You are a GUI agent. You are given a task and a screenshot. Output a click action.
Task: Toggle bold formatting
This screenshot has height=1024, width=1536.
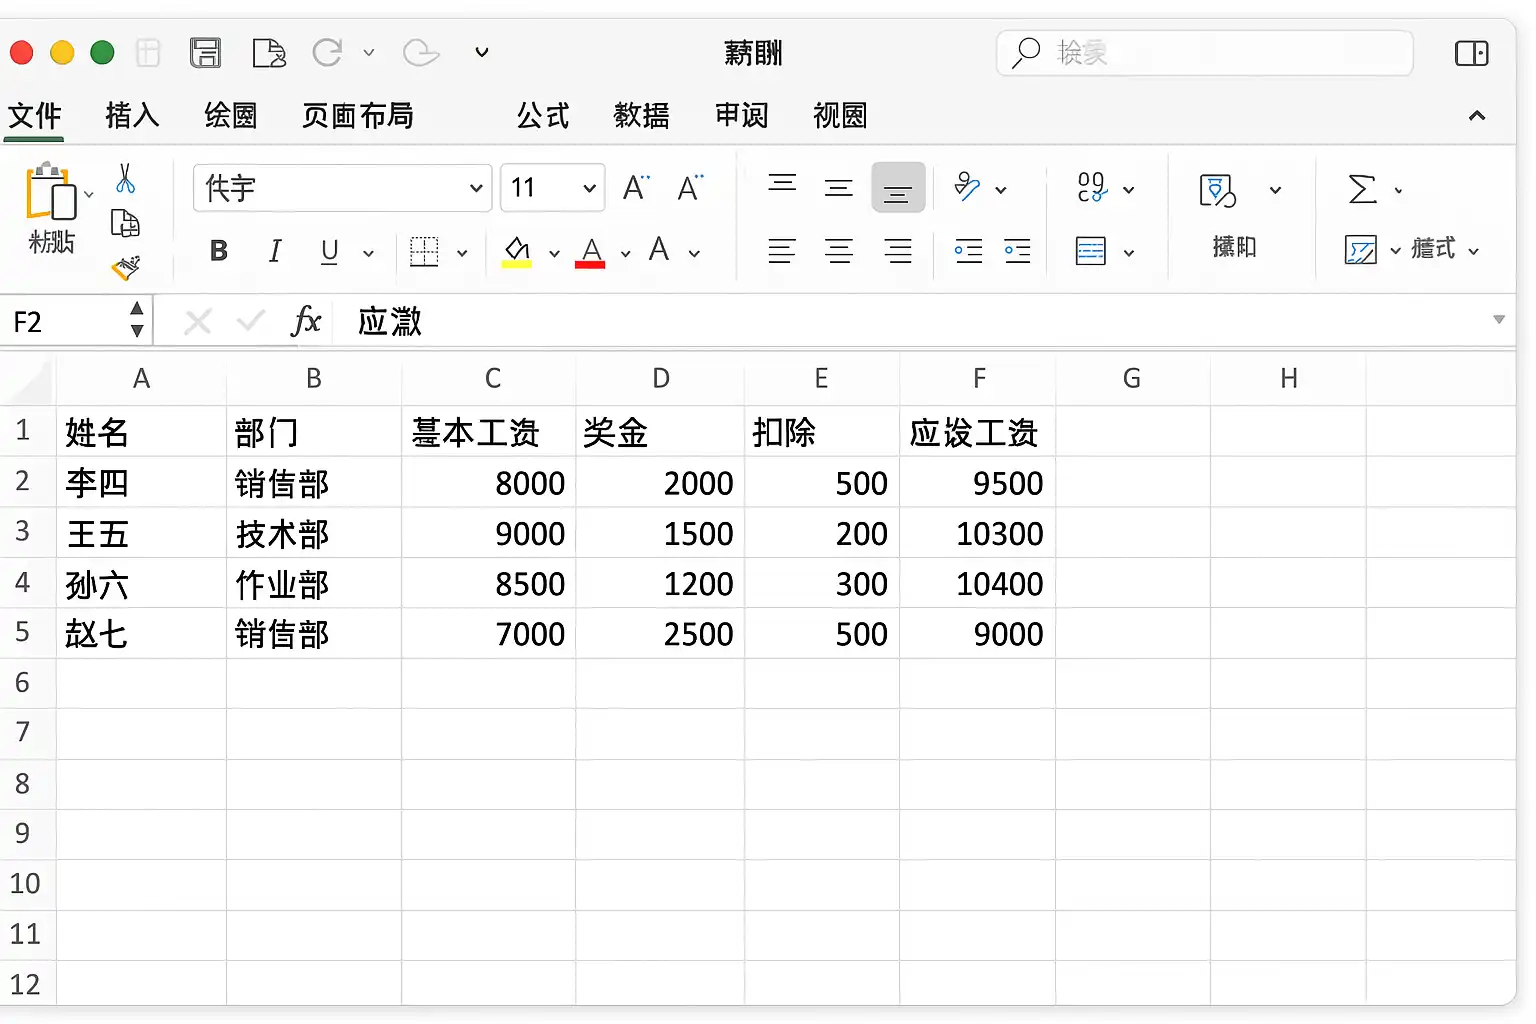point(219,251)
